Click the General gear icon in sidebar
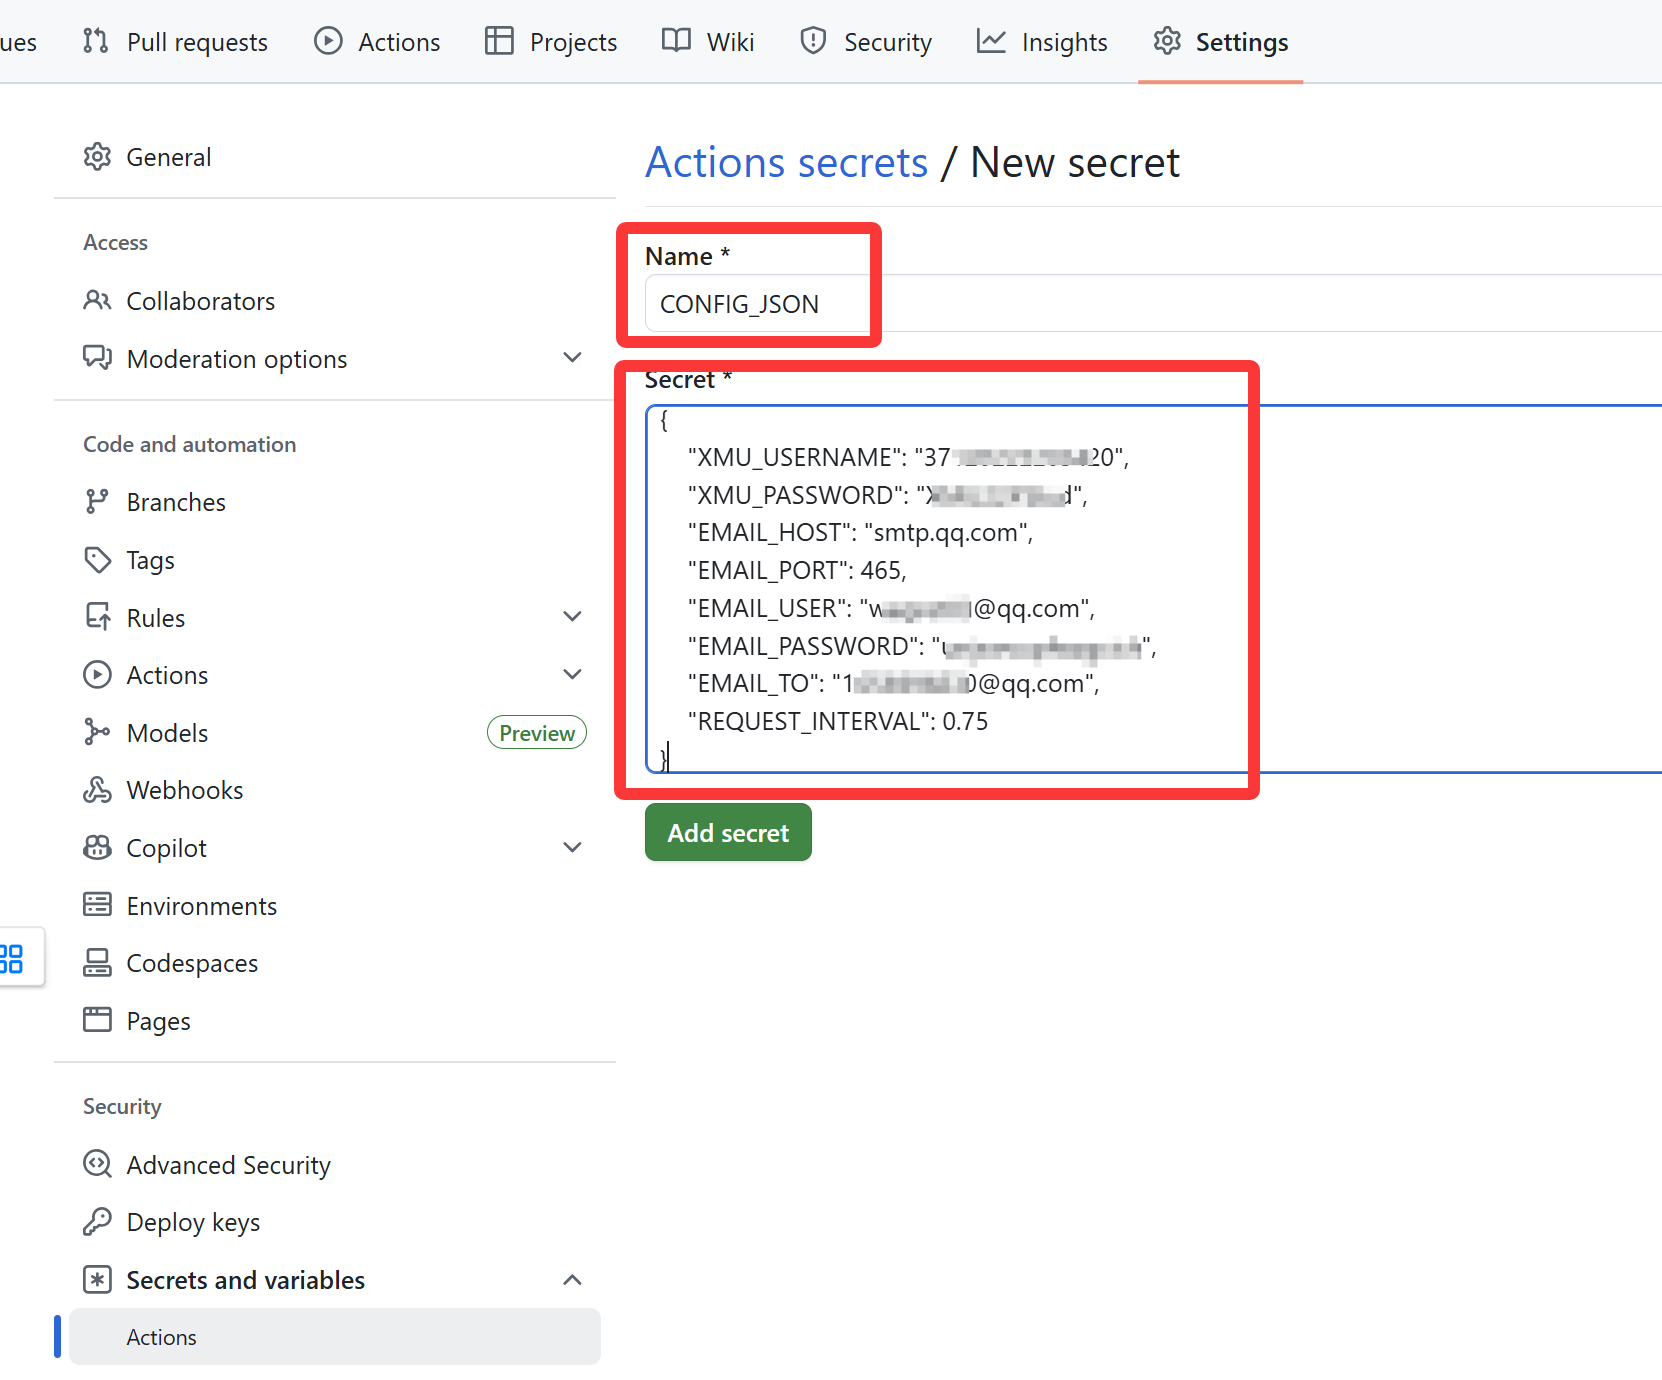The height and width of the screenshot is (1380, 1662). [x=97, y=157]
